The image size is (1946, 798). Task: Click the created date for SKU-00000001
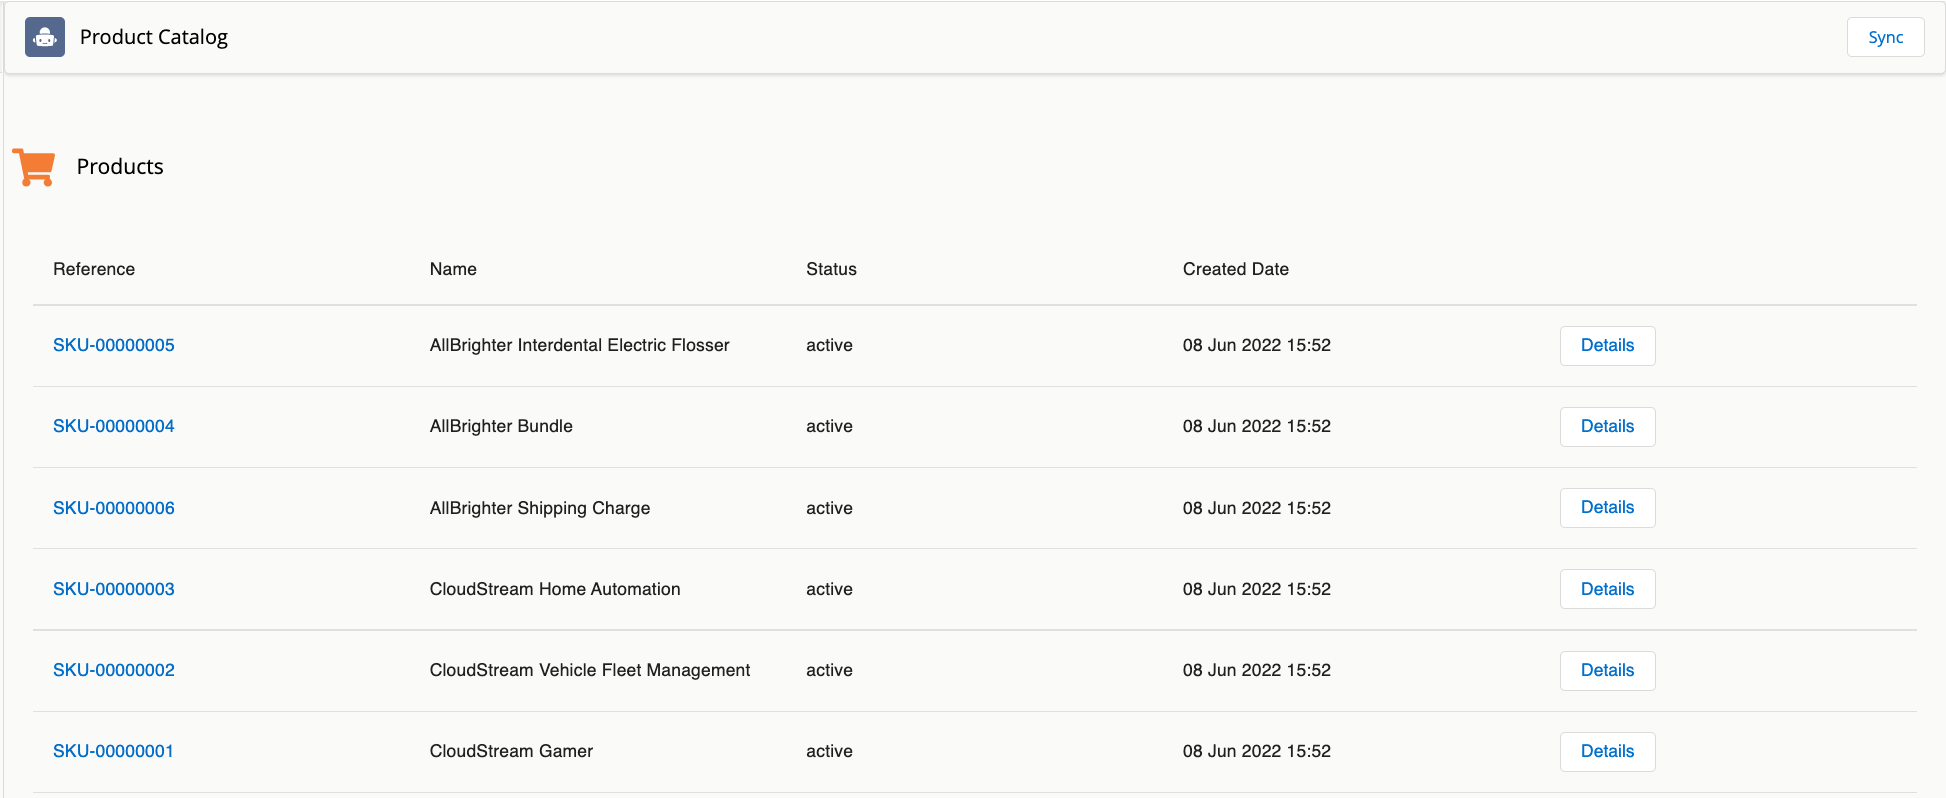[1257, 751]
